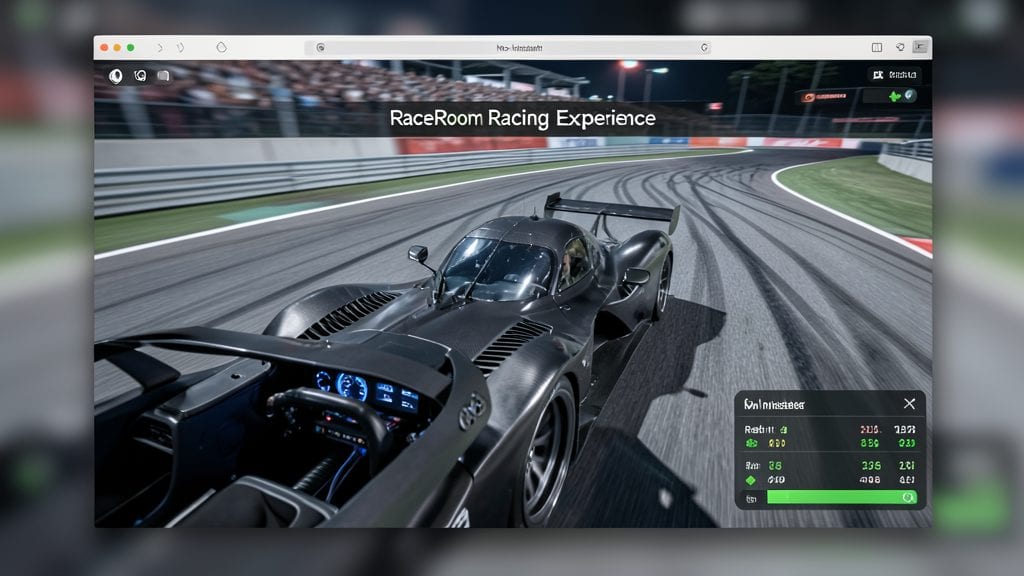Click the first round white overlay icon
The width and height of the screenshot is (1024, 576).
pyautogui.click(x=116, y=76)
